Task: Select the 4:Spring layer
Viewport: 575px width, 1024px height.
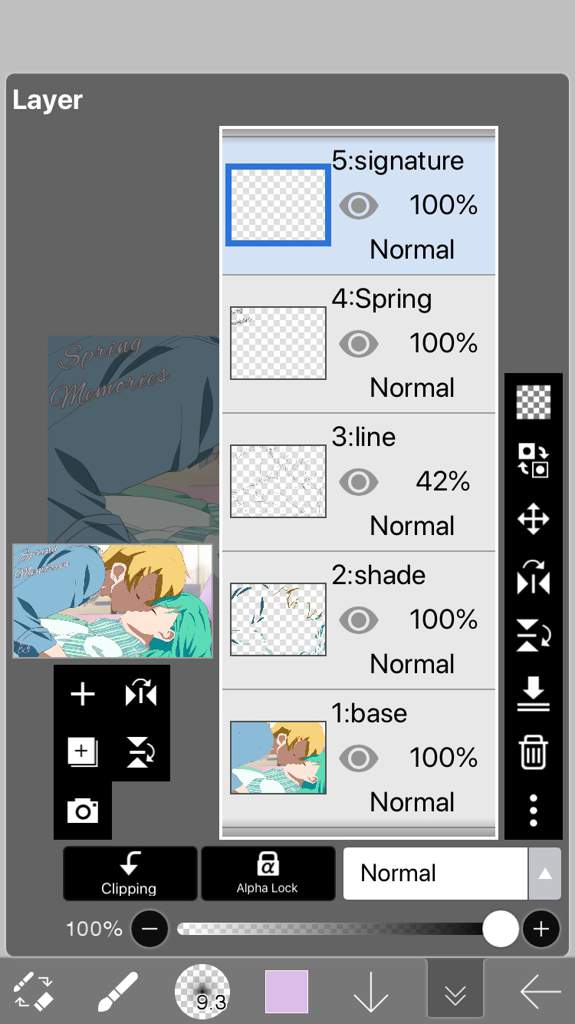Action: tap(359, 344)
